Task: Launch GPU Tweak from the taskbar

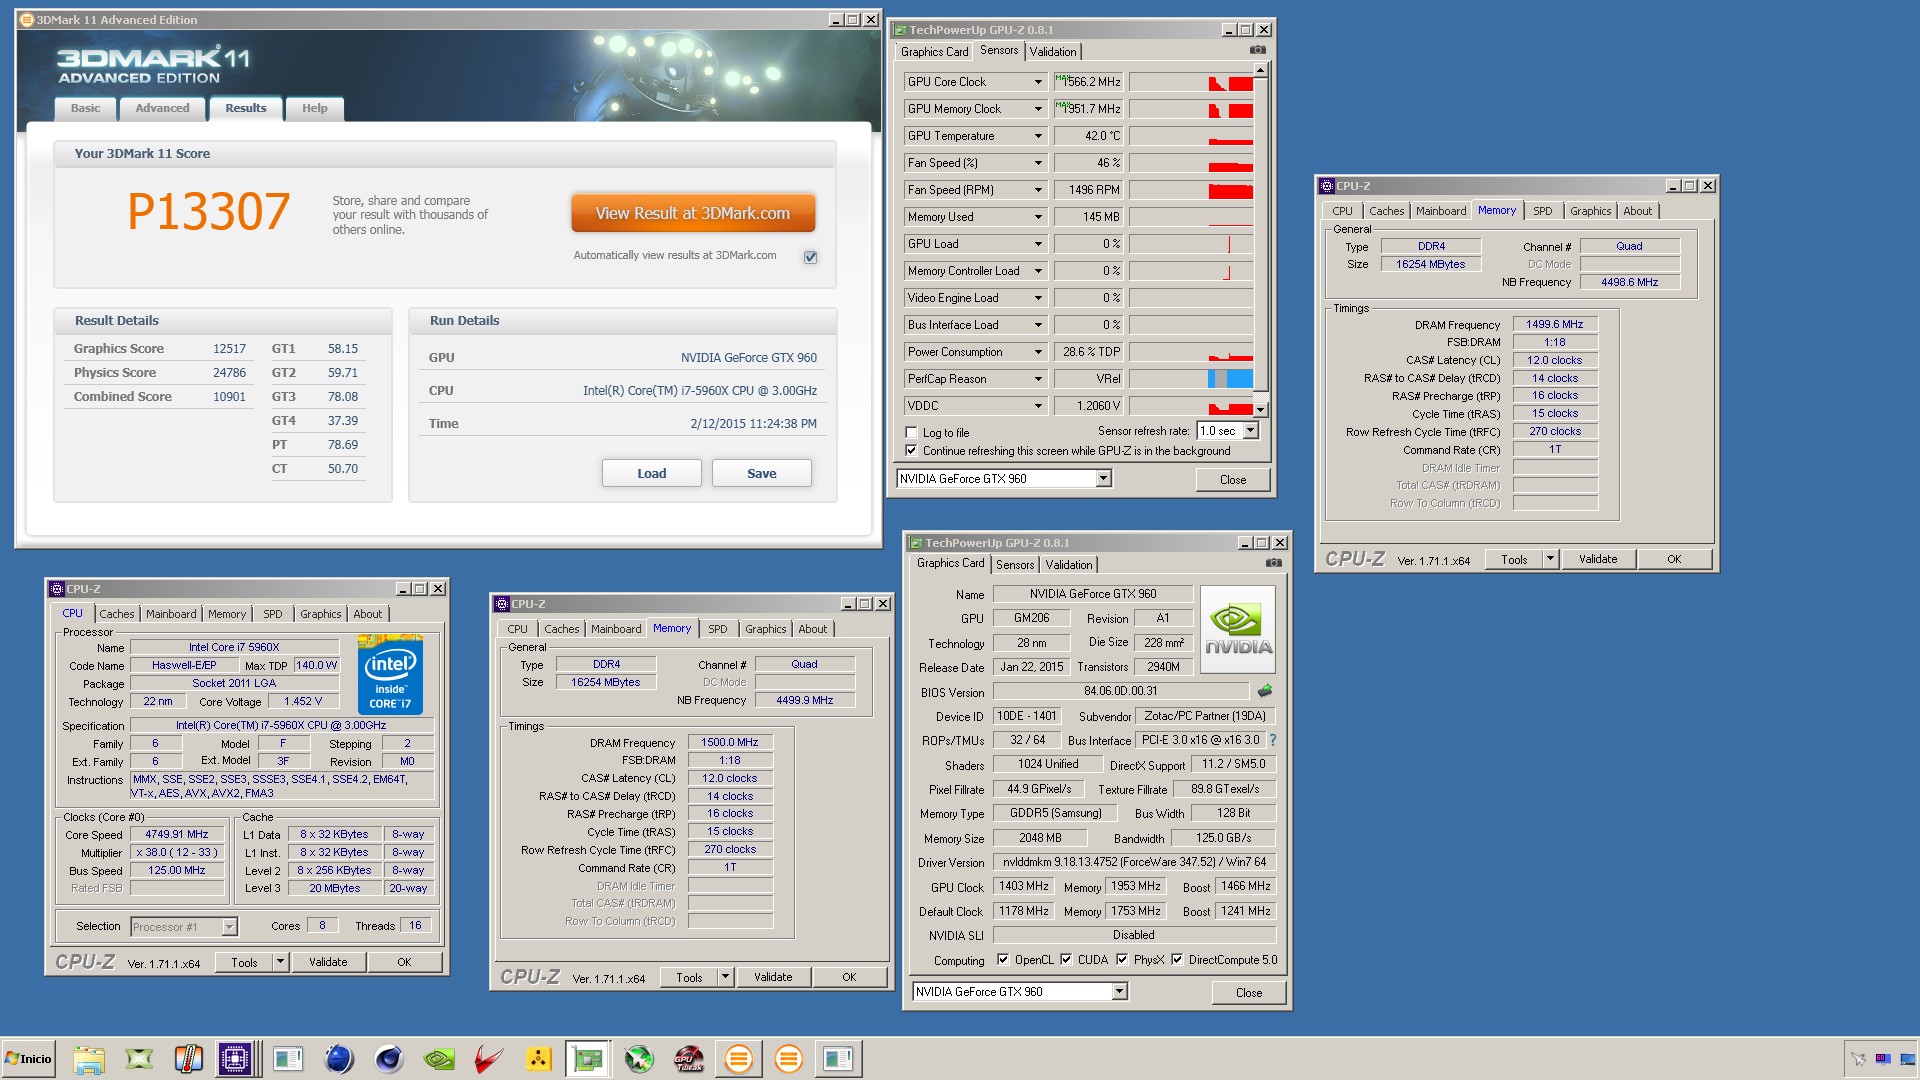Action: click(x=689, y=1059)
